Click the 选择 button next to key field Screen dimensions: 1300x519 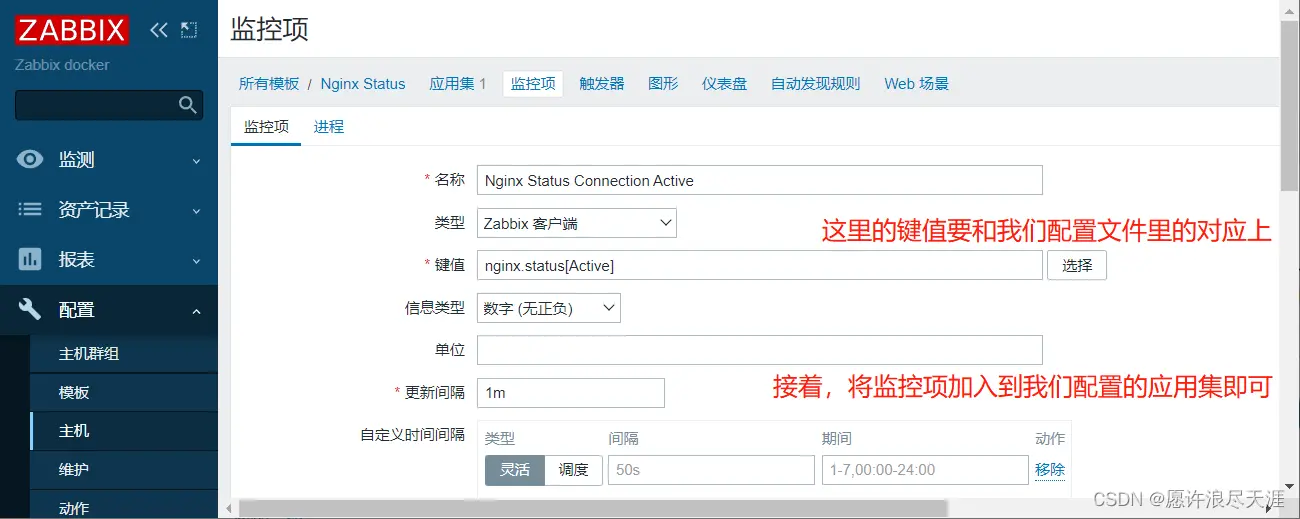1076,266
